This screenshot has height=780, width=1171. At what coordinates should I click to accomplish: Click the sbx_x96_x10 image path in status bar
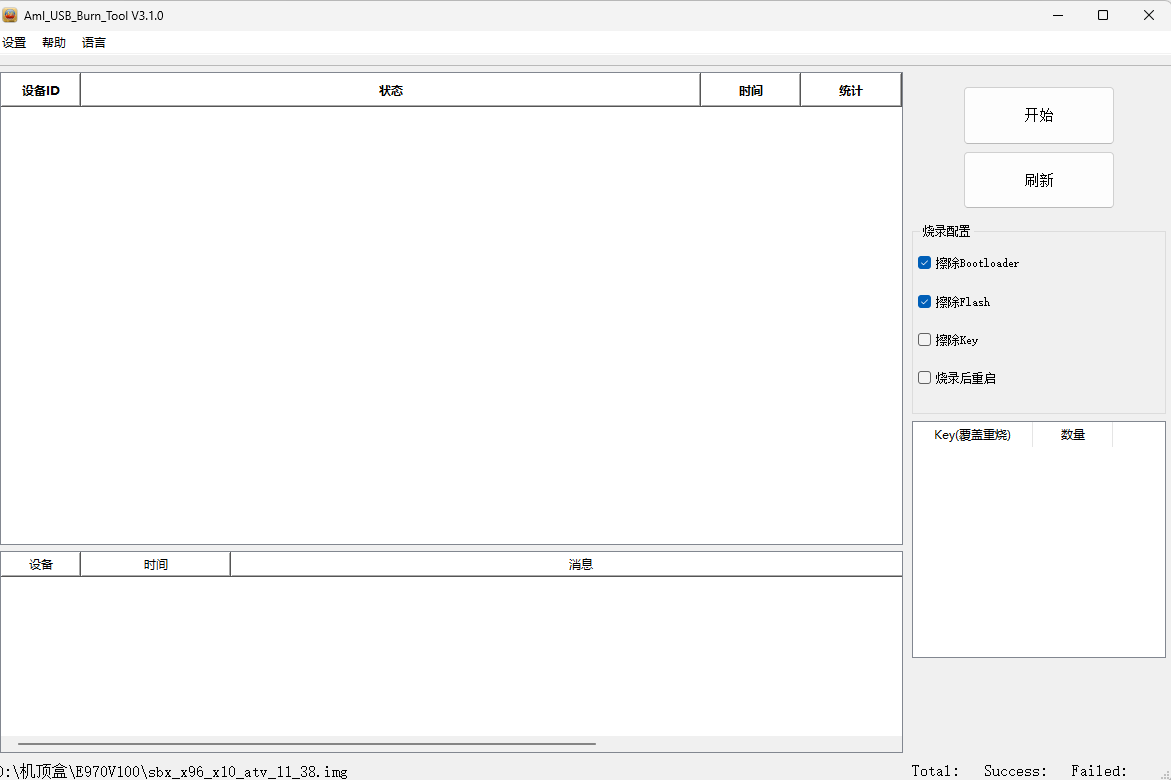pyautogui.click(x=175, y=771)
